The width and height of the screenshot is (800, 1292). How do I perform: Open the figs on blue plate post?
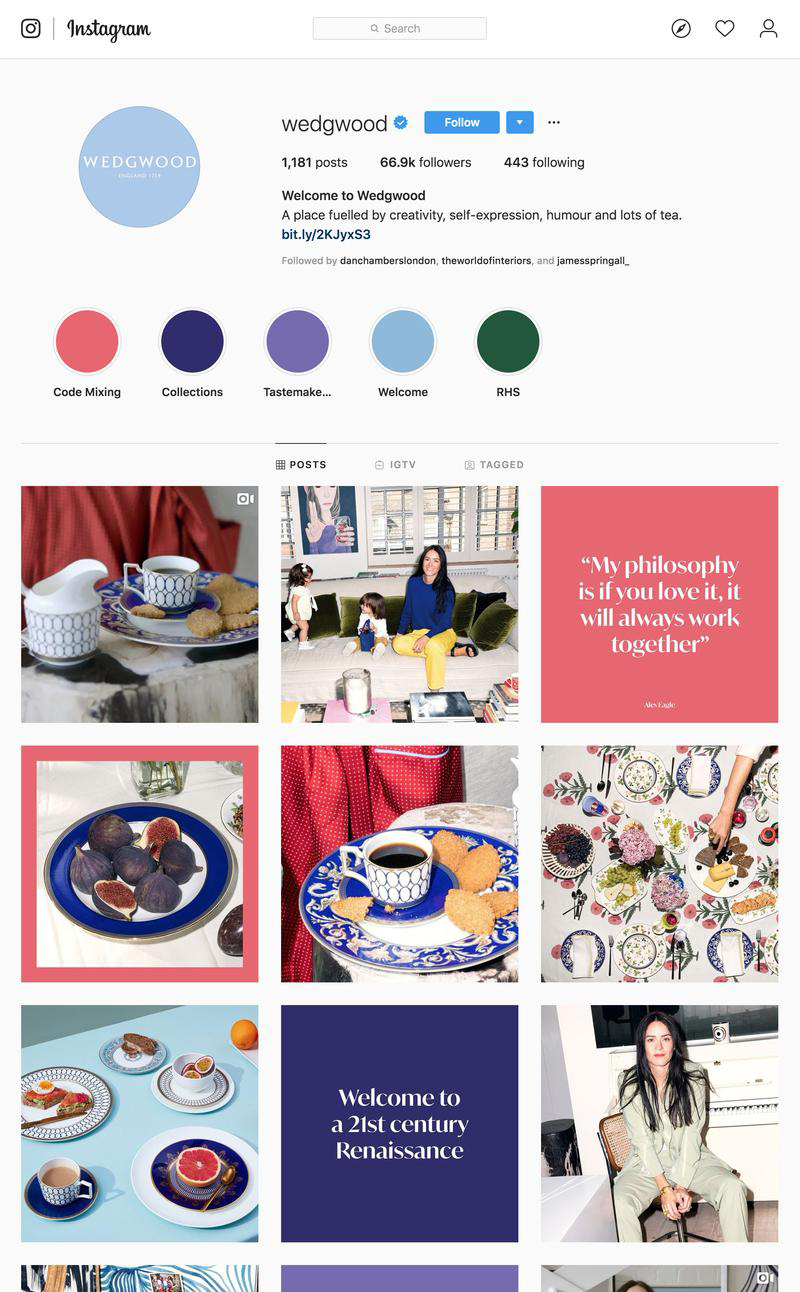(140, 864)
